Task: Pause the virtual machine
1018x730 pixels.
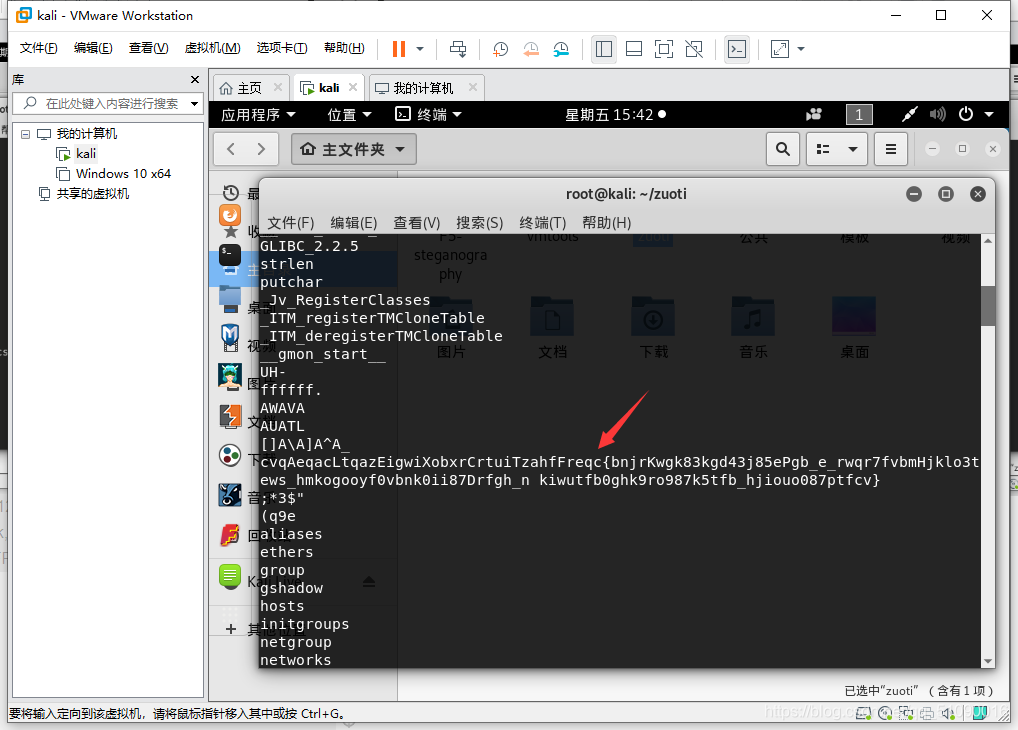Action: click(399, 49)
